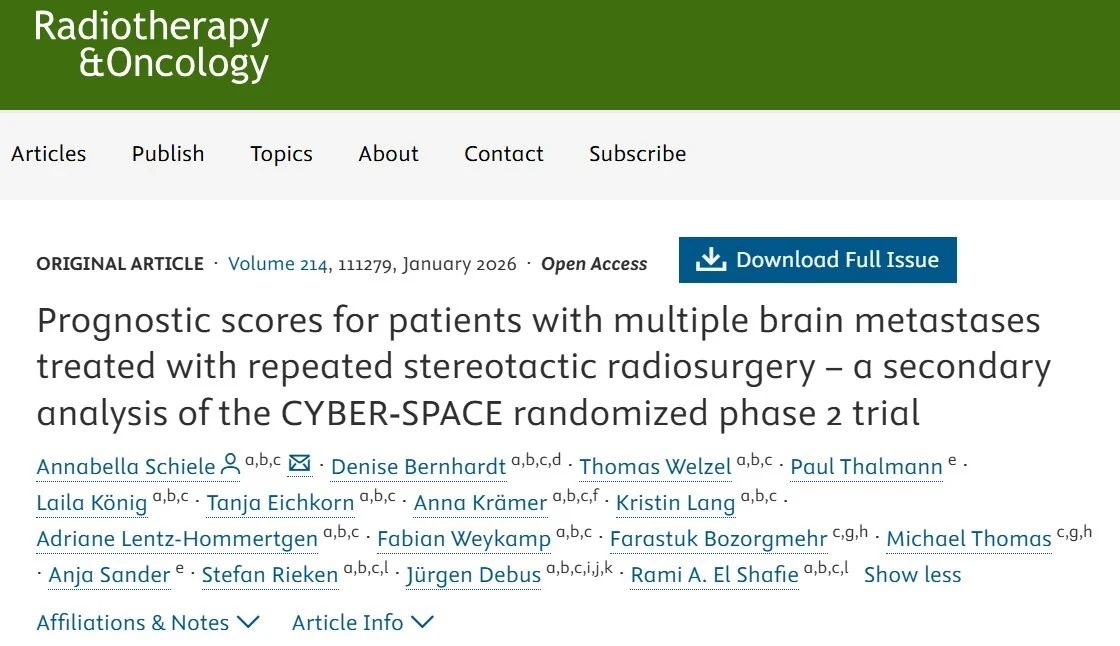Select the Topics navigation item
The width and height of the screenshot is (1120, 646).
click(x=281, y=154)
